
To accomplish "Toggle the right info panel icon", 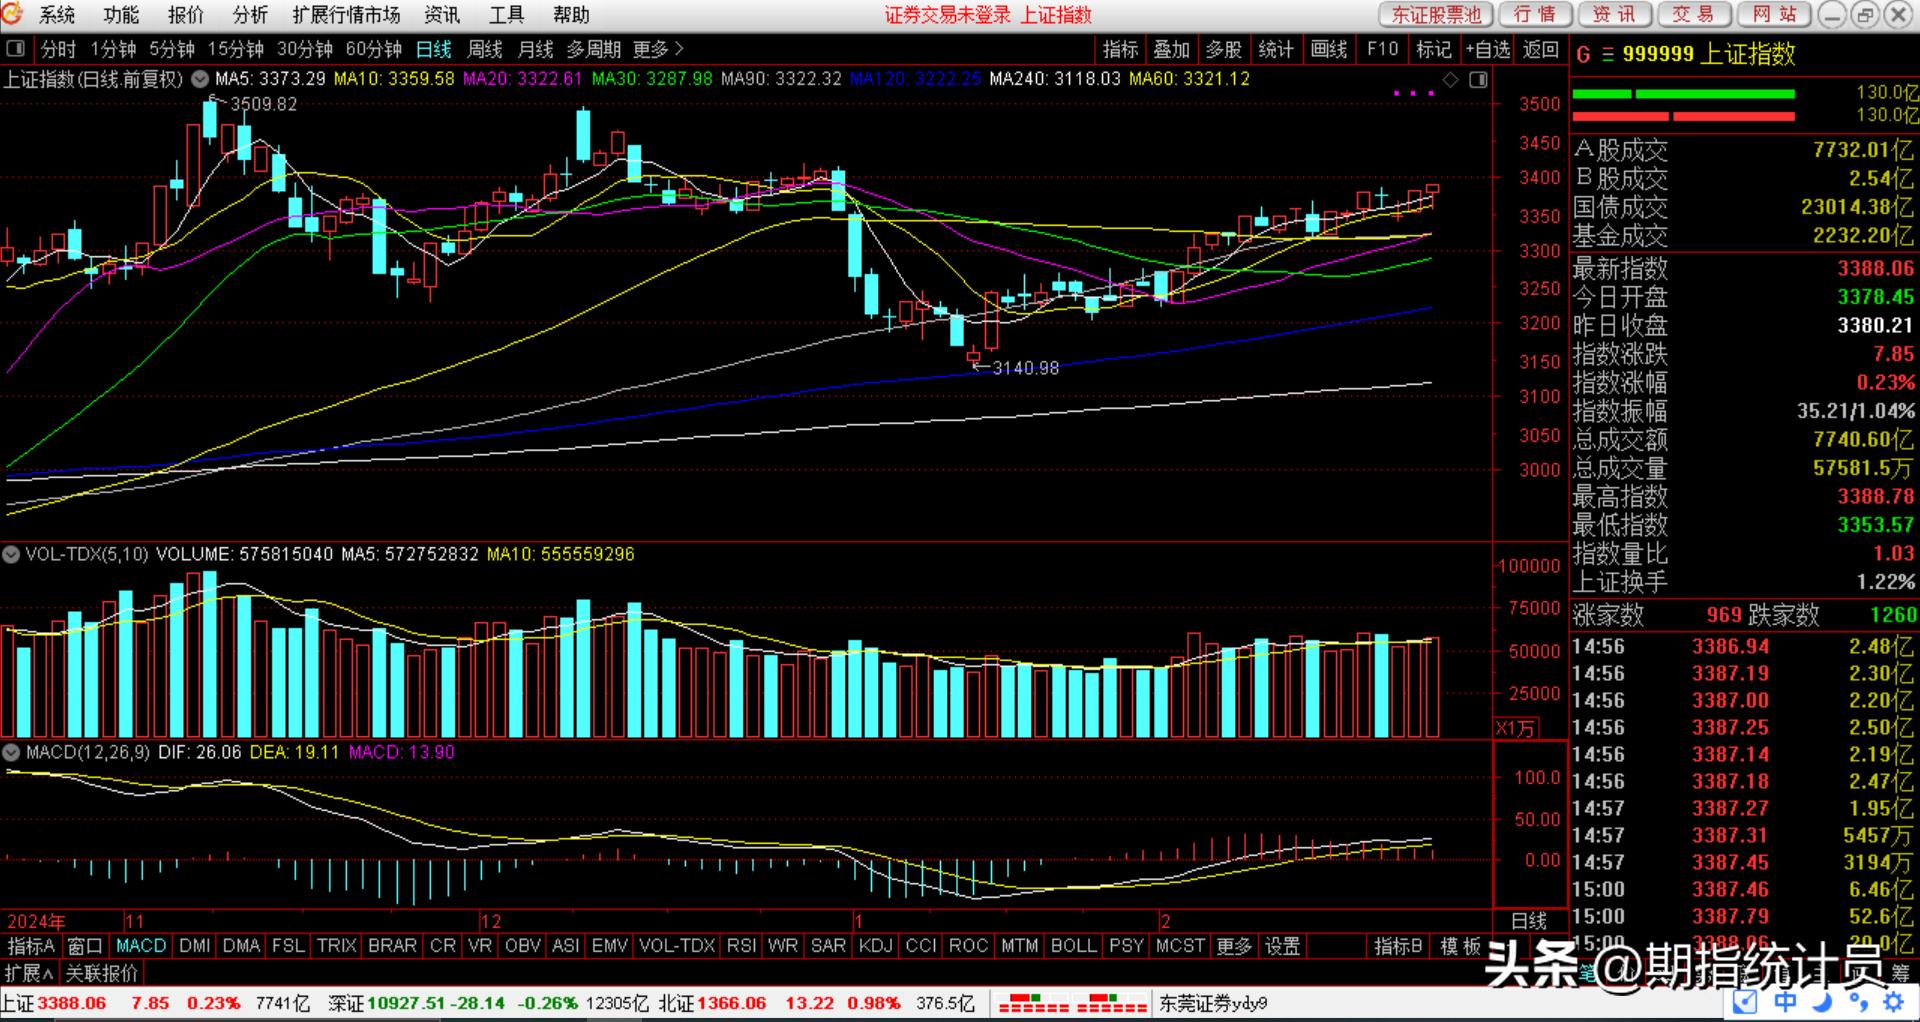I will coord(1478,79).
